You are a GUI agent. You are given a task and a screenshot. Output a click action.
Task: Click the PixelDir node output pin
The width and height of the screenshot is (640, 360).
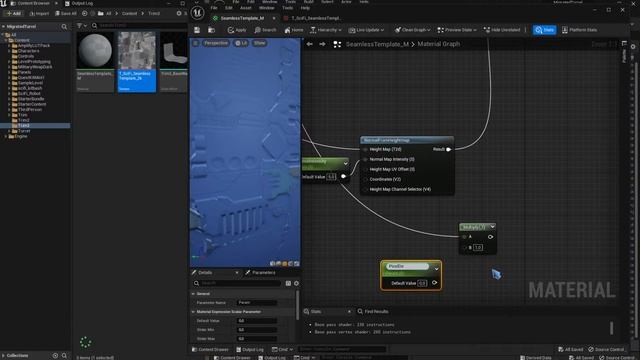[x=434, y=283]
